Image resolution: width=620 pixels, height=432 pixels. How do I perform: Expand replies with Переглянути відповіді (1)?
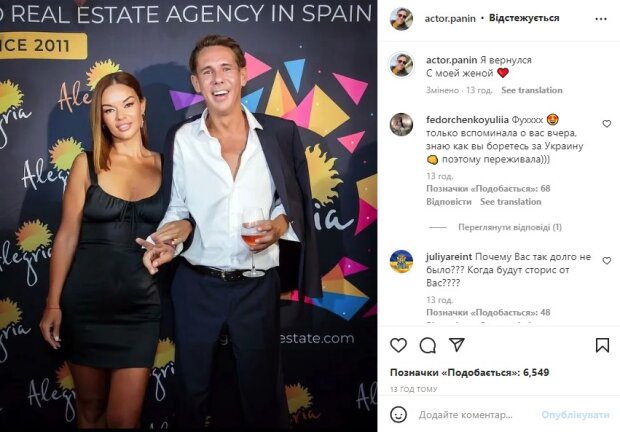coord(510,227)
